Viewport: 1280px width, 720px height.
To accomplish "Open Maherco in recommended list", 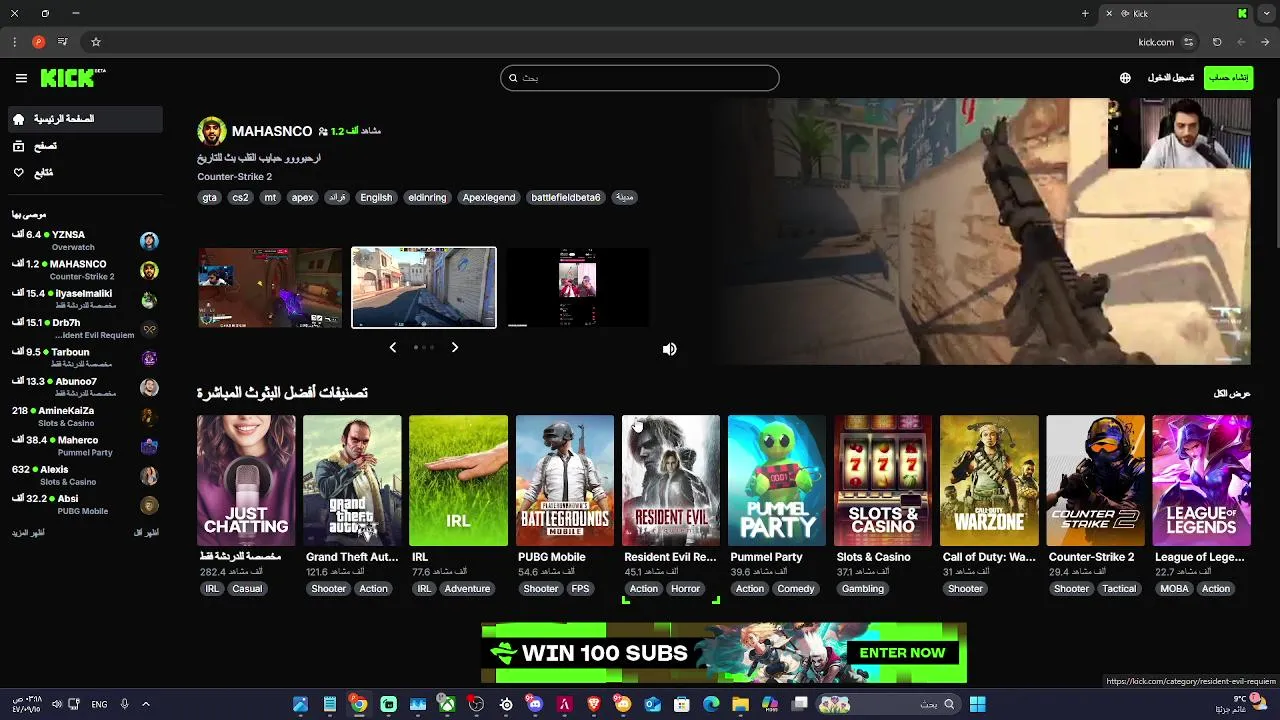I will point(85,446).
